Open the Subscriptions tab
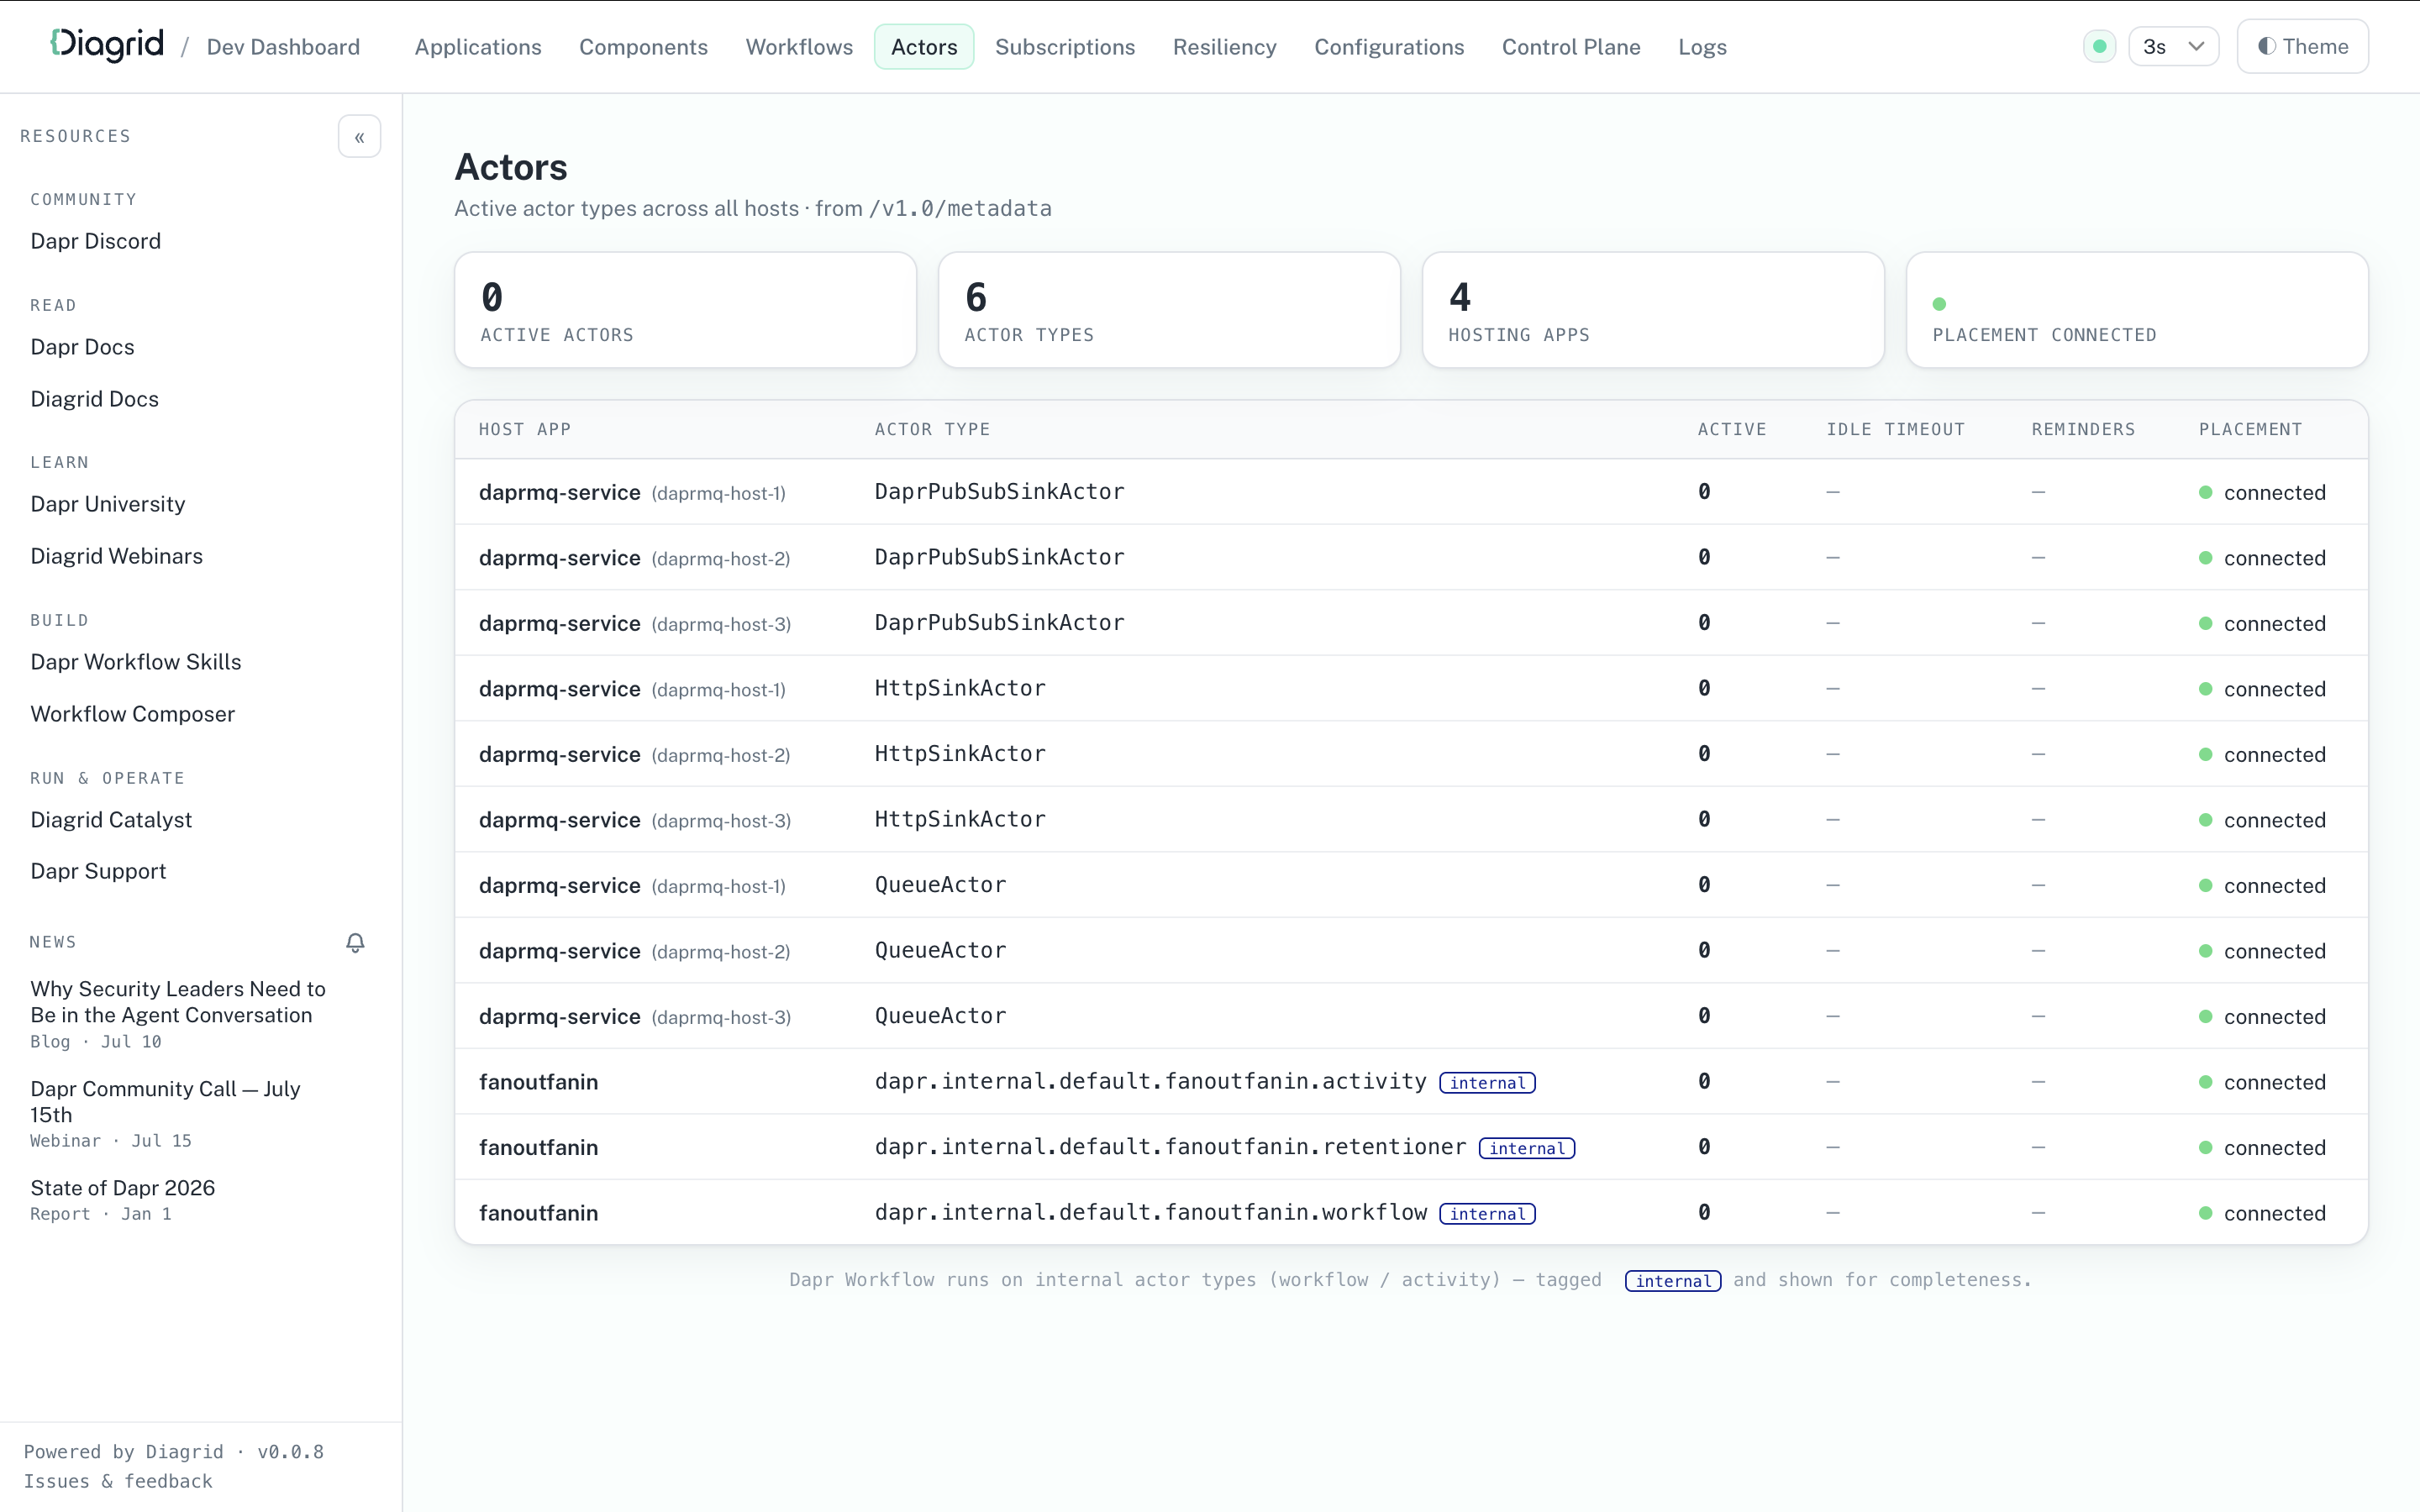 [1065, 47]
